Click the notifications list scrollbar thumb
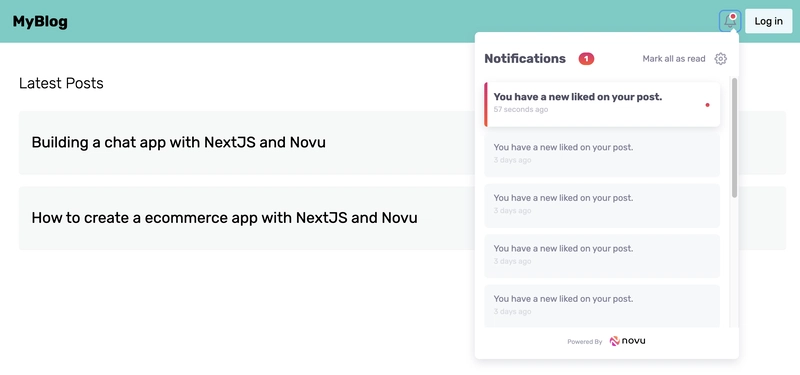 pos(734,138)
